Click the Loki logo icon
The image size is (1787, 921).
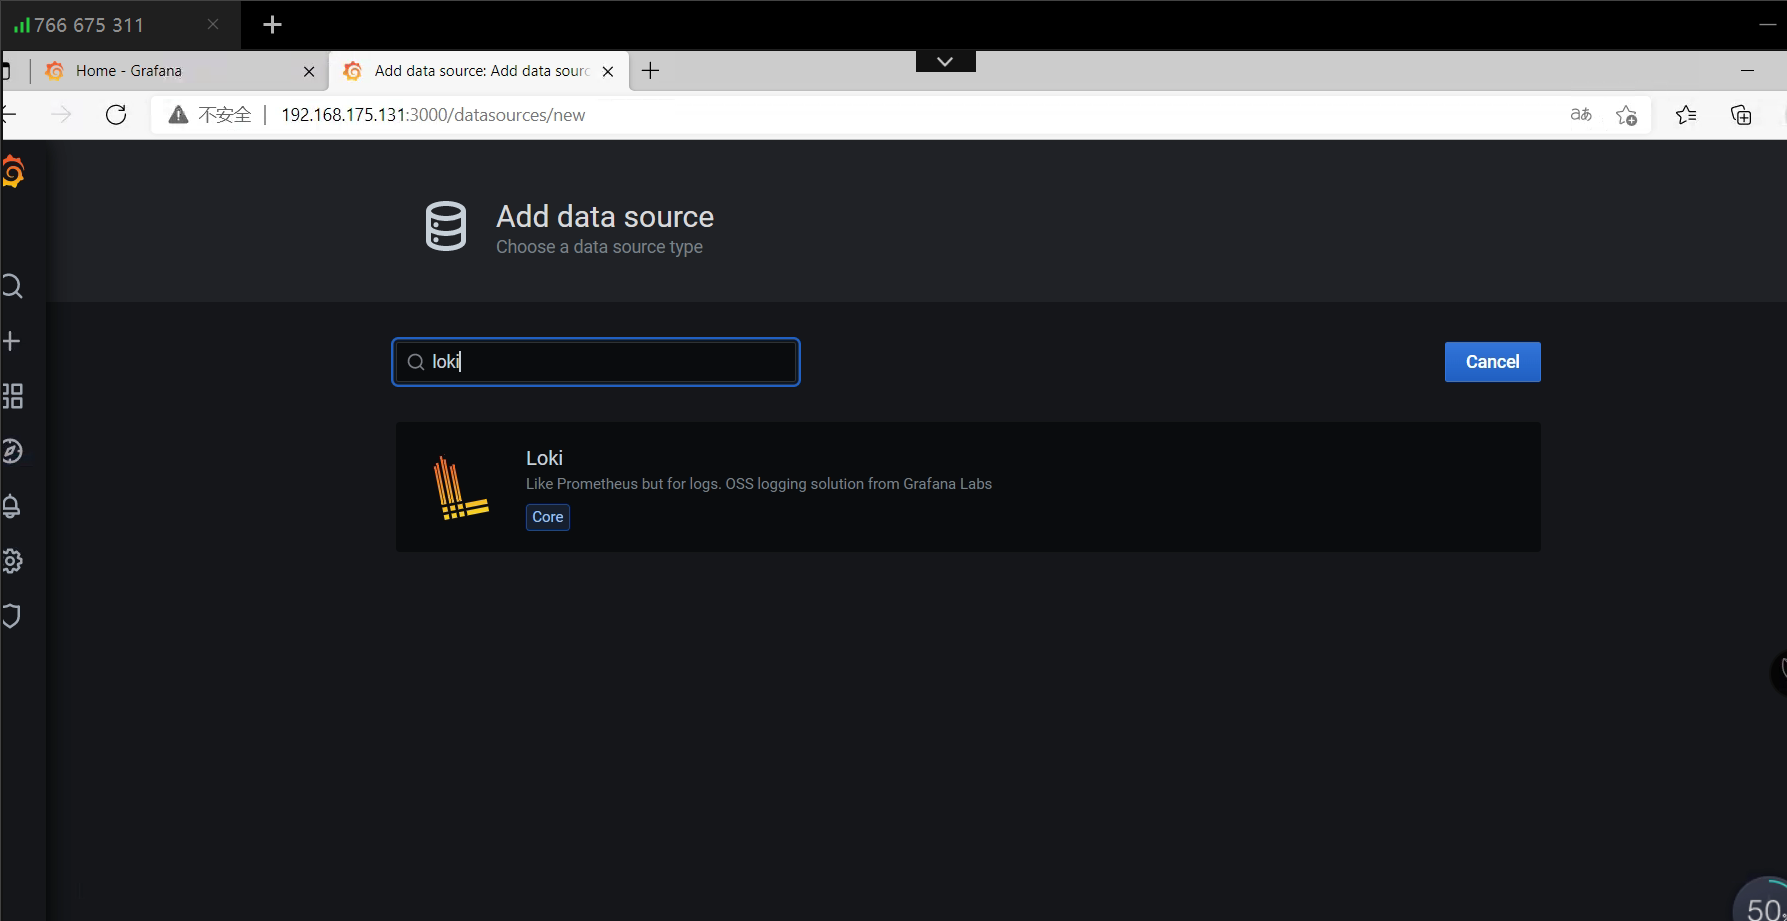point(460,487)
